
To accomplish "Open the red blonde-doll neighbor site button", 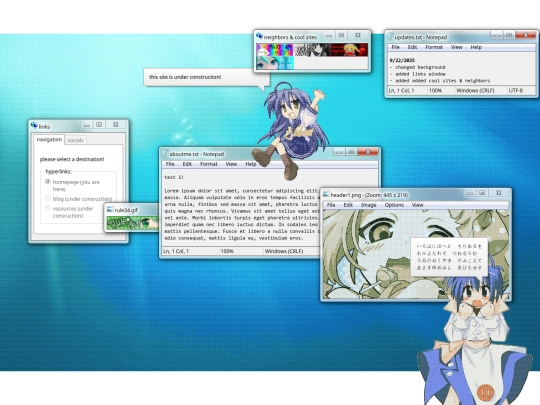I will click(349, 50).
